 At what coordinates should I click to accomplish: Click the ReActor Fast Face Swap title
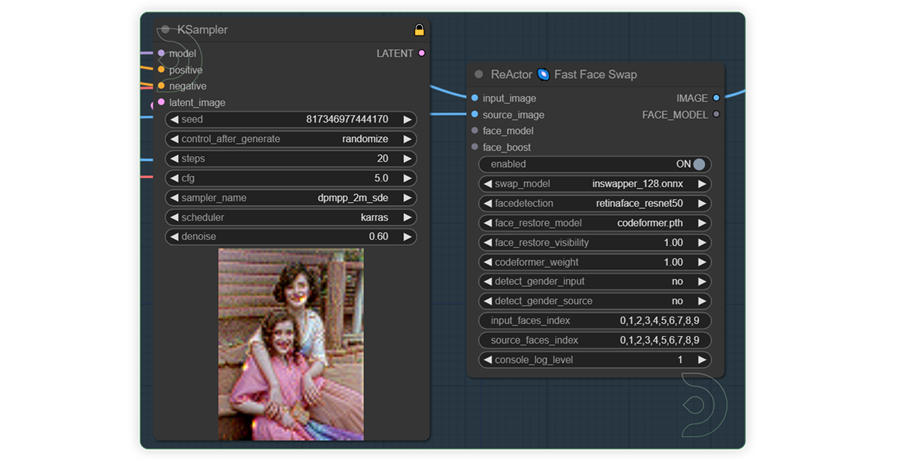pos(564,75)
